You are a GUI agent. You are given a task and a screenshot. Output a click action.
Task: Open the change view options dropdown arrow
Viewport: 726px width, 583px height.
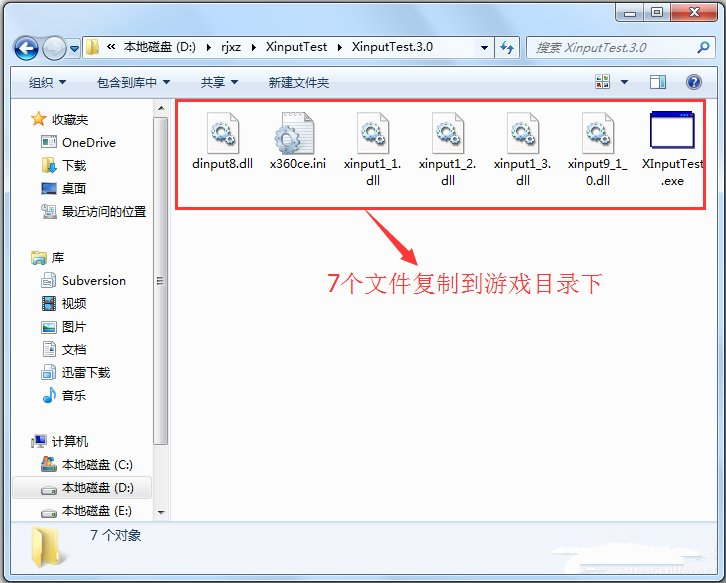[x=625, y=82]
